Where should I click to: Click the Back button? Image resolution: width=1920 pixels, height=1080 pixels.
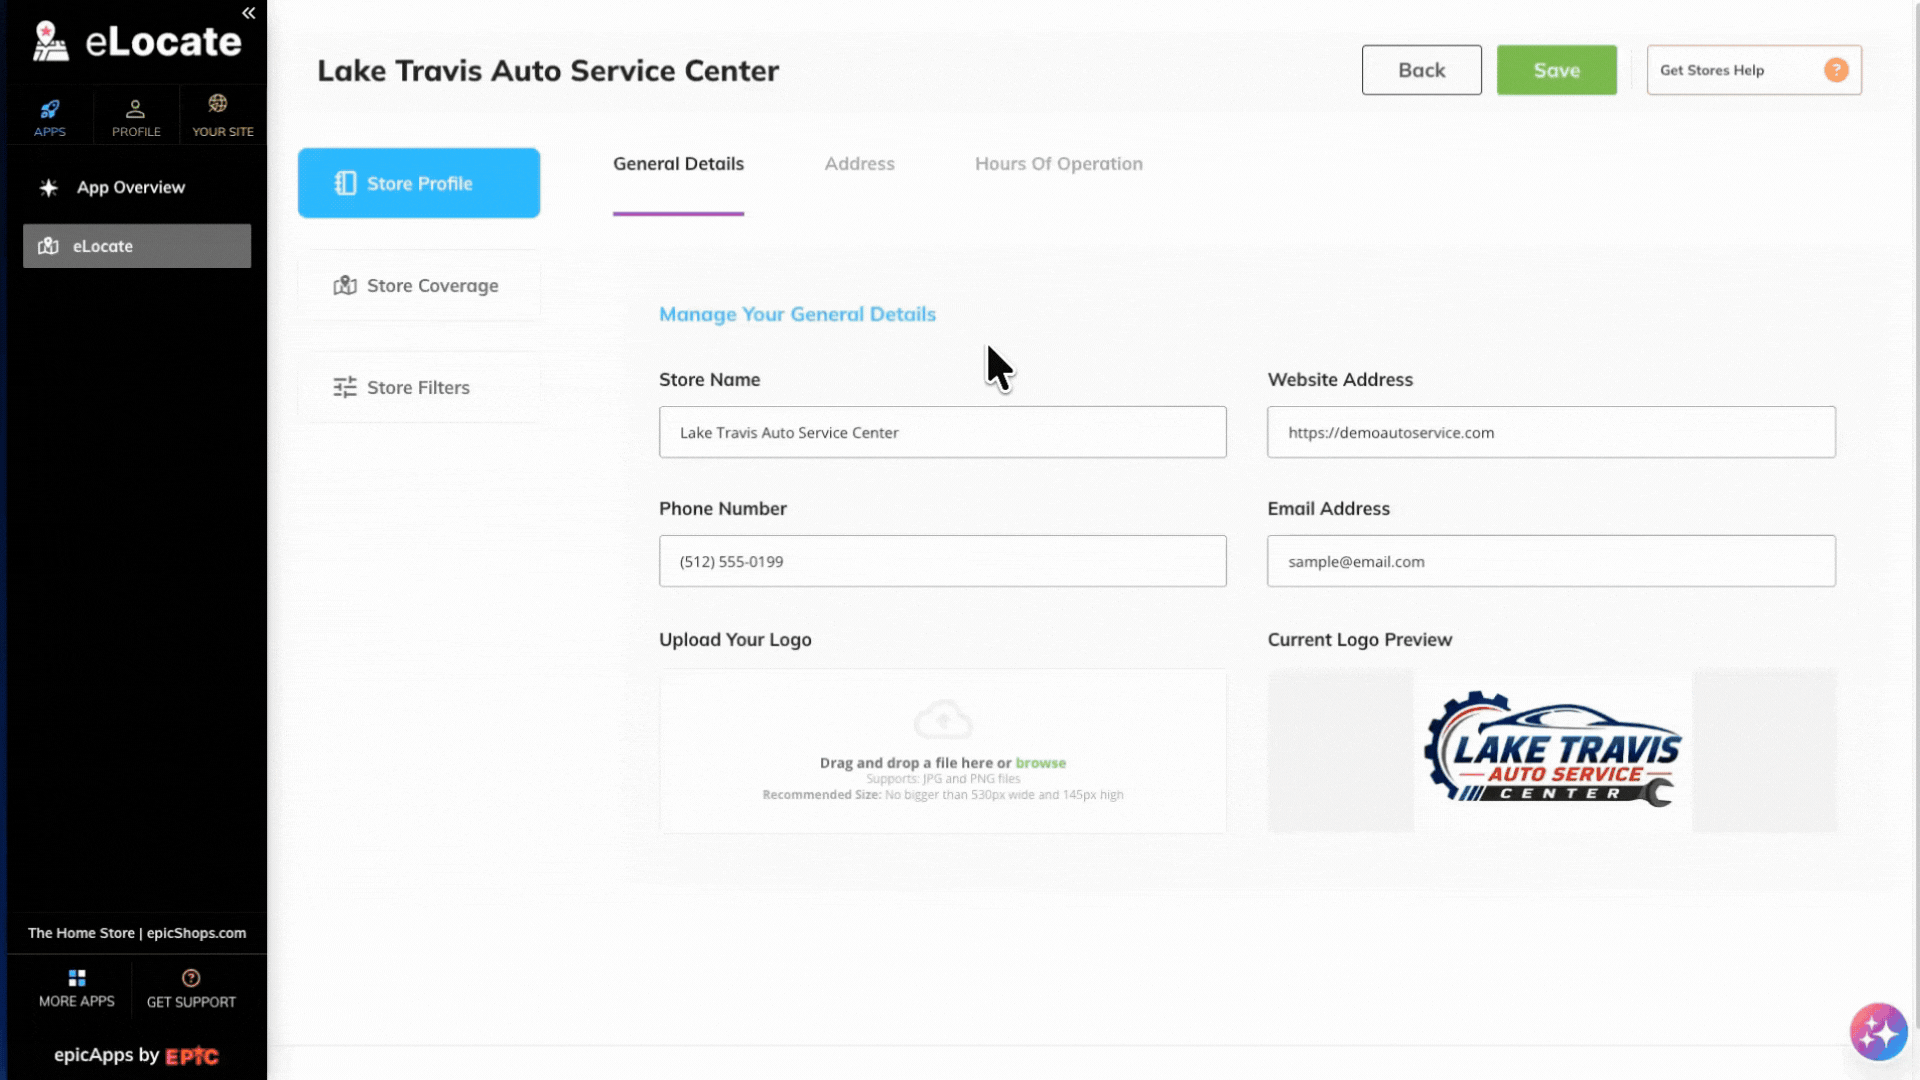pyautogui.click(x=1421, y=70)
